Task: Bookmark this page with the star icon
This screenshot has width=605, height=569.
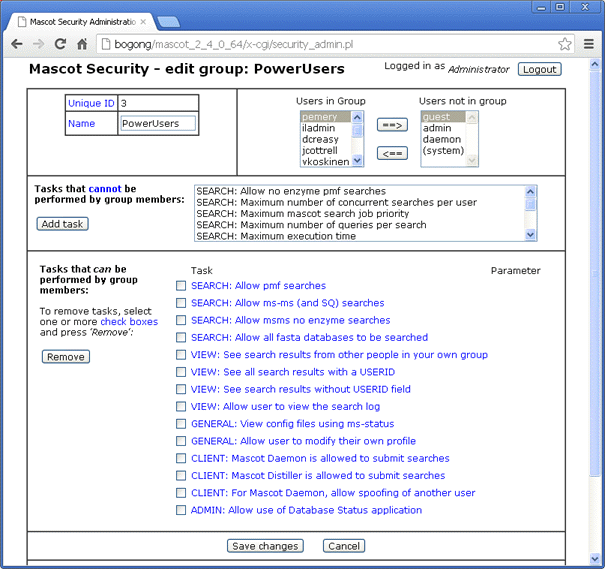Action: point(564,44)
